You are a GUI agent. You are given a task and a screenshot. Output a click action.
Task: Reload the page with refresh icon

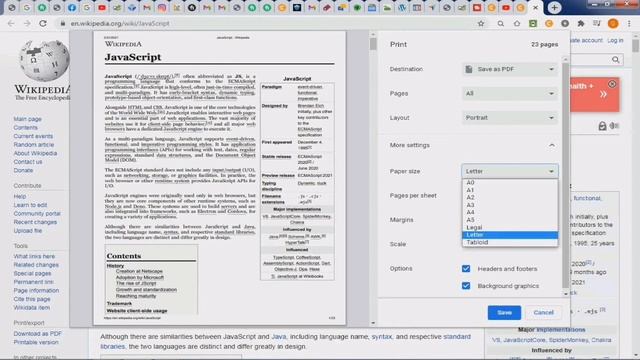point(43,24)
